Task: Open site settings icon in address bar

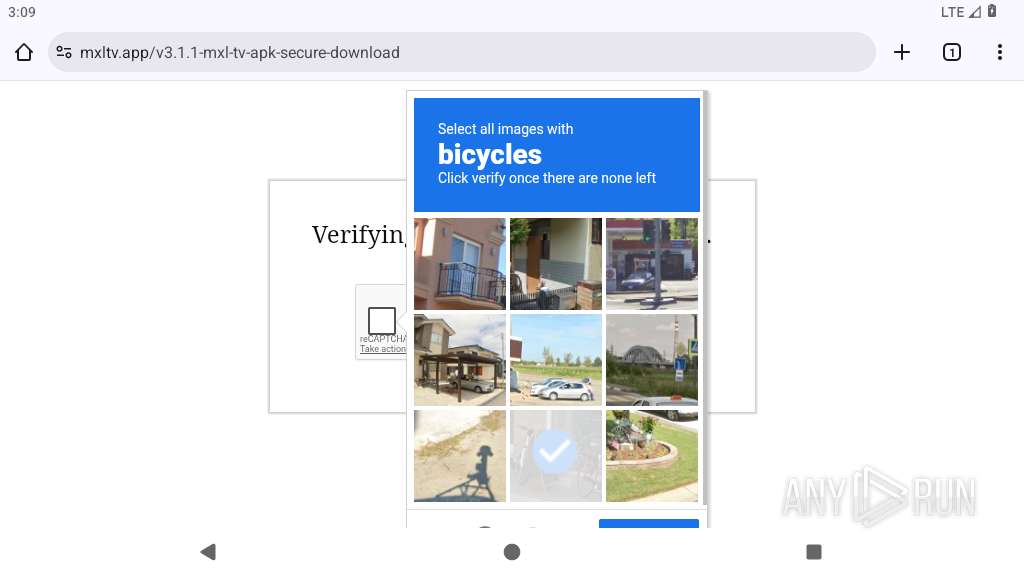Action: pyautogui.click(x=63, y=52)
